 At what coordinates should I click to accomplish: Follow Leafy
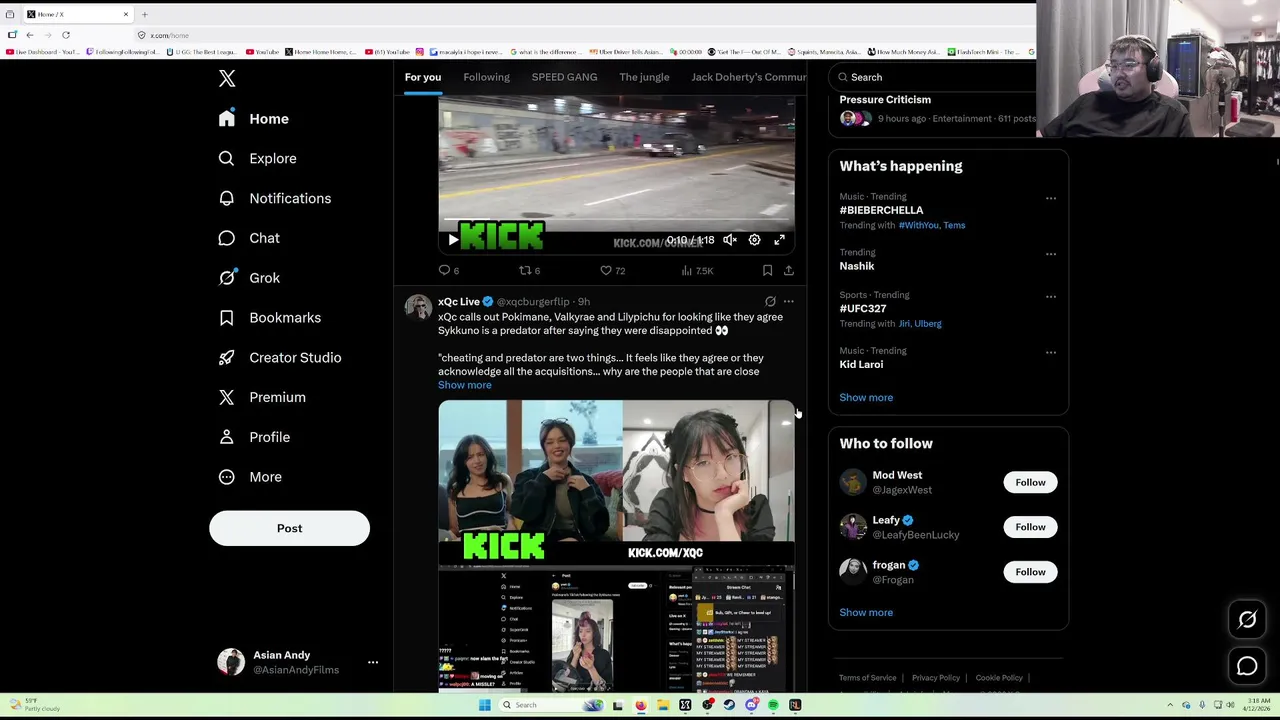[x=1030, y=527]
